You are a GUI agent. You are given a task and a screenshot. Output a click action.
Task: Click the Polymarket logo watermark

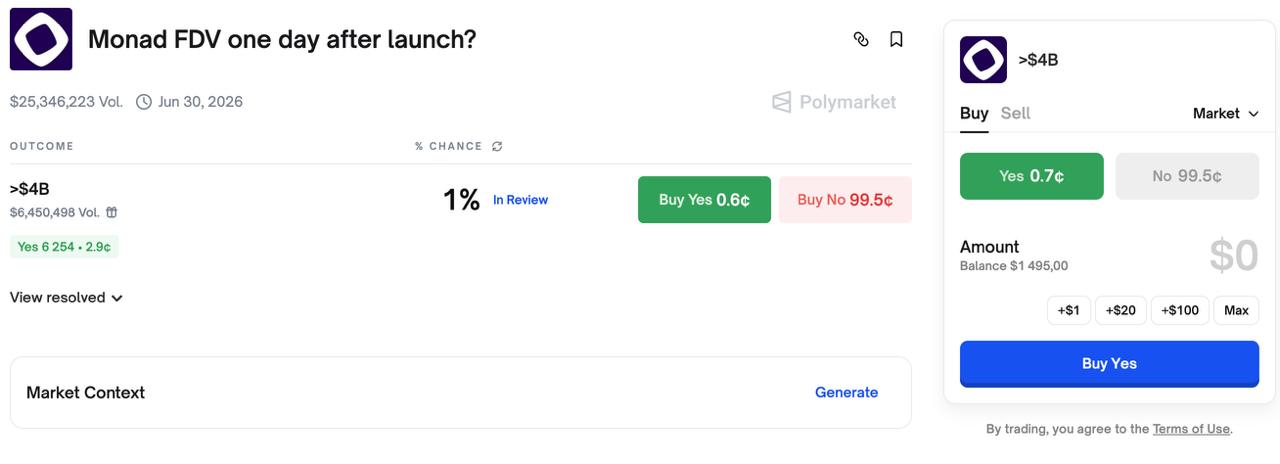coord(834,102)
